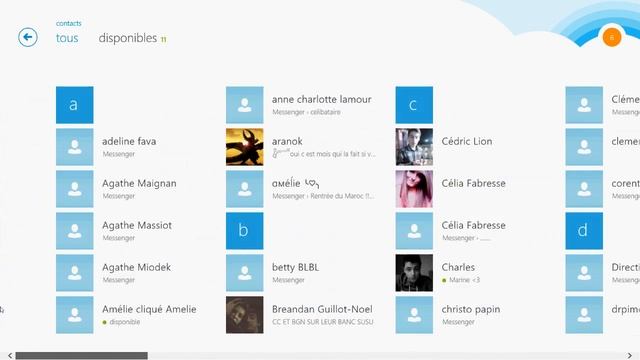Select the aranok contact name
Viewport: 640px width, 360px height.
pos(287,142)
